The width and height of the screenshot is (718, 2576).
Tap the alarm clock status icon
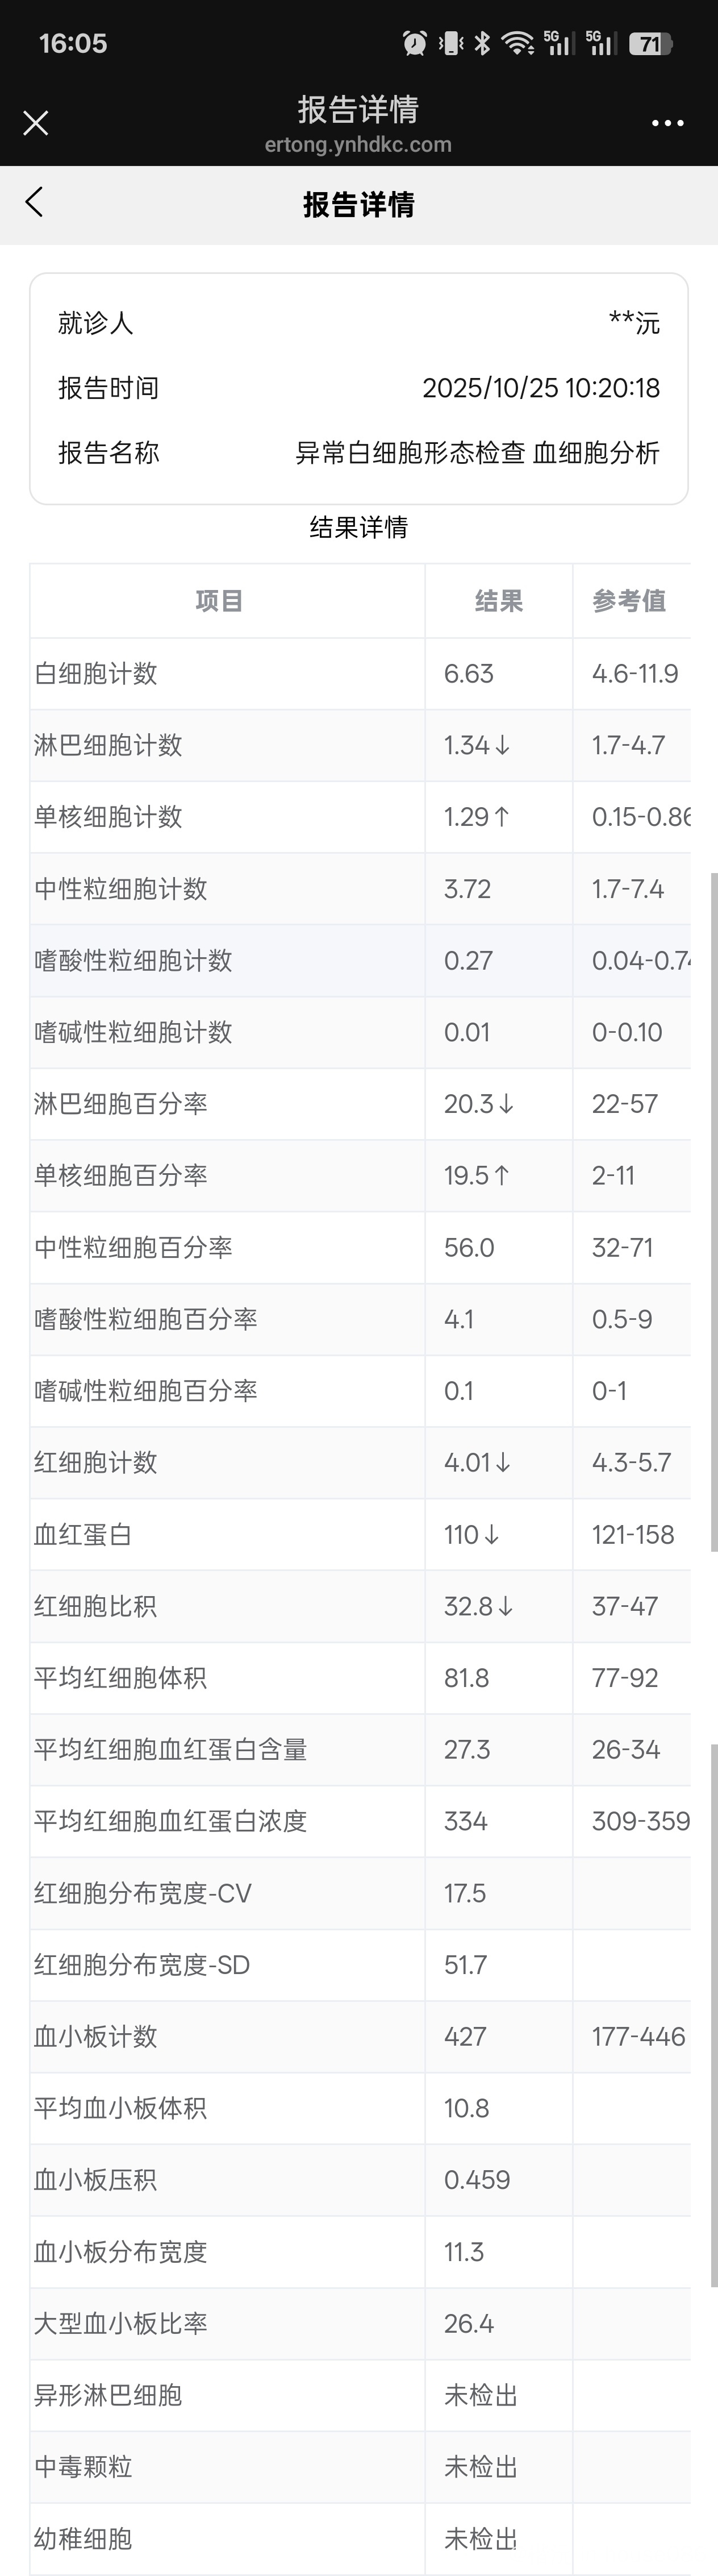[x=415, y=43]
